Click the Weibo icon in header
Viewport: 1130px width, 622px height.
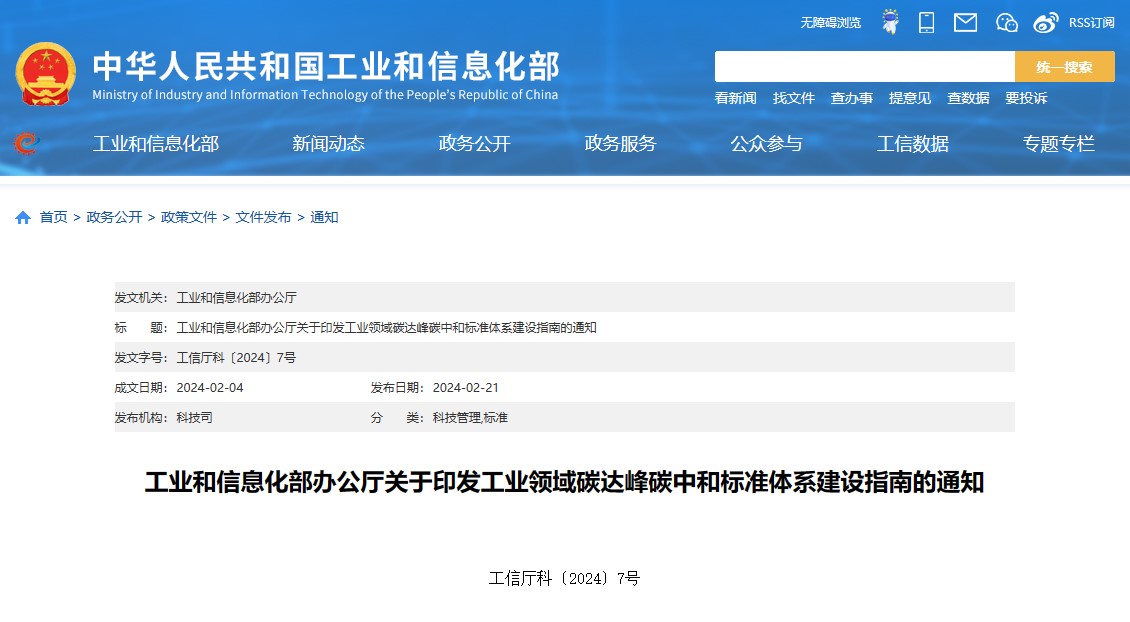[x=1045, y=22]
